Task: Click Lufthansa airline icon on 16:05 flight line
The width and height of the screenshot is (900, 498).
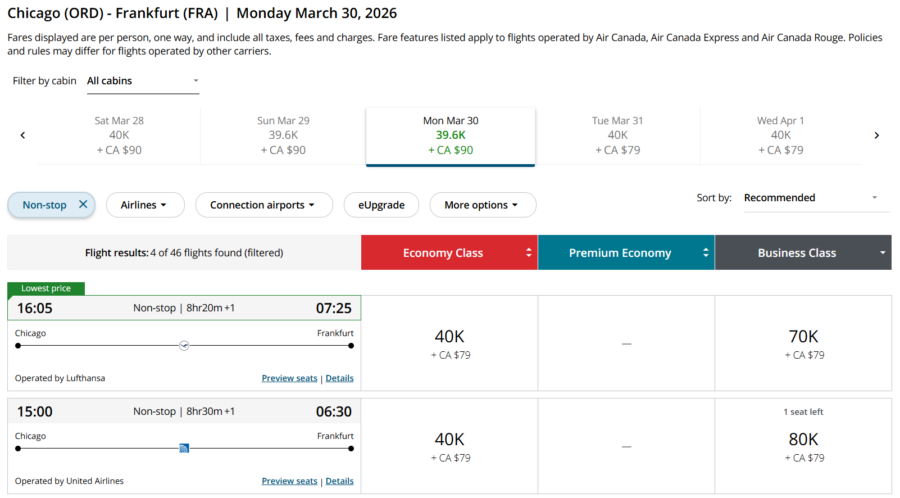Action: pyautogui.click(x=184, y=345)
